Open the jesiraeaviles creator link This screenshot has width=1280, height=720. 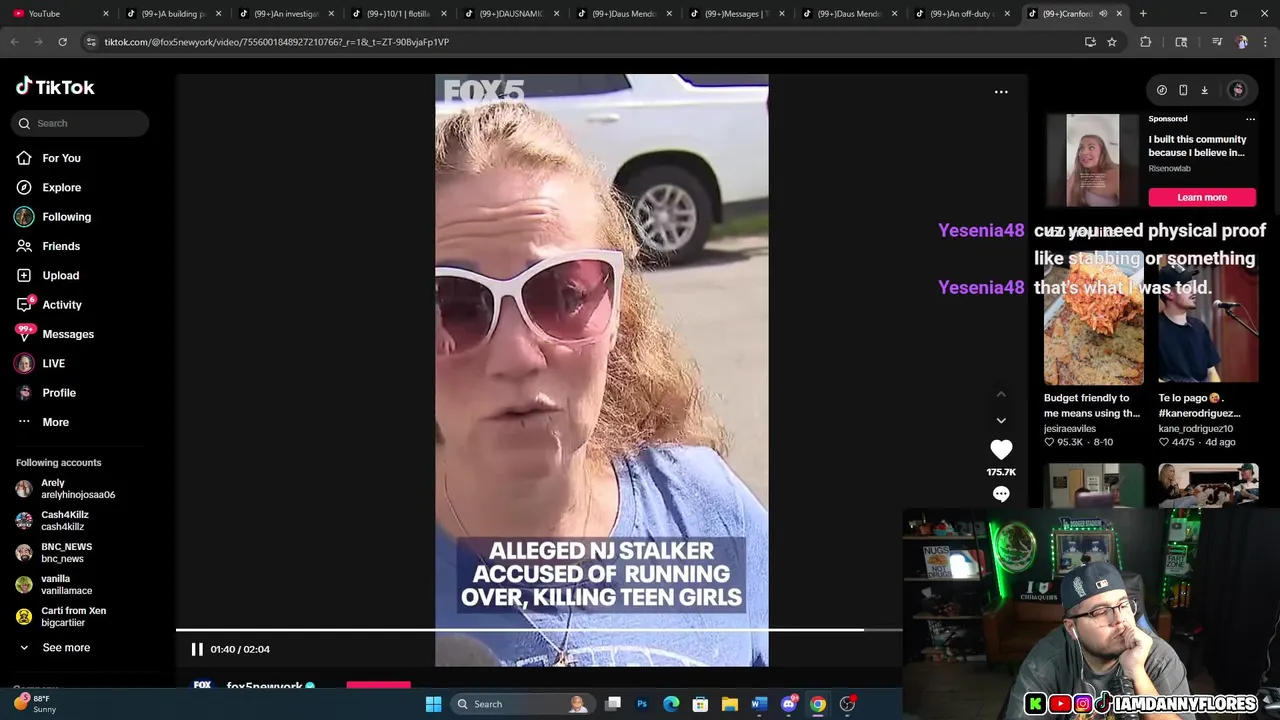pyautogui.click(x=1070, y=428)
